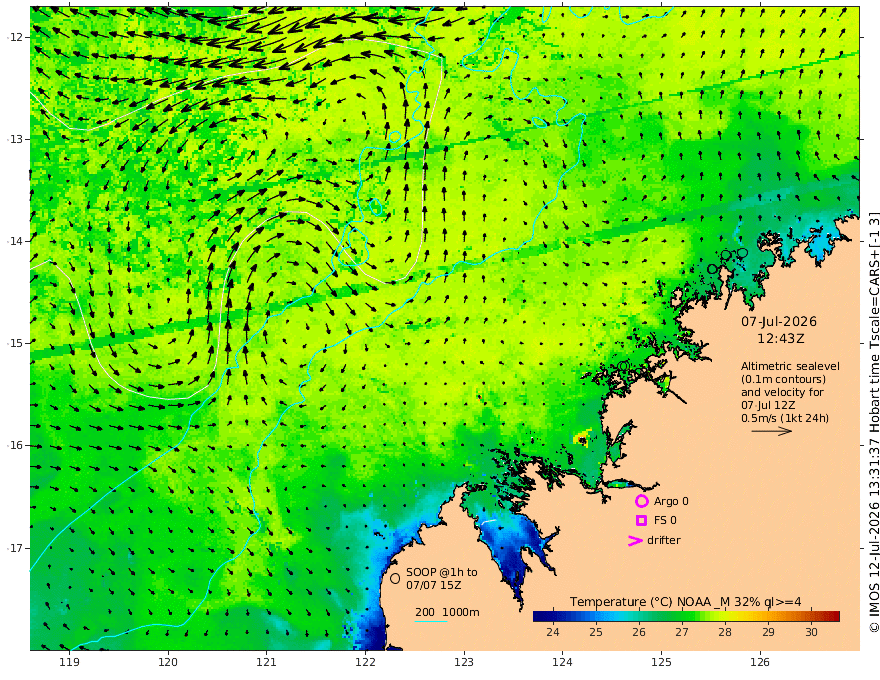Click the colorbar tick label 24
The width and height of the screenshot is (880, 680).
point(553,632)
